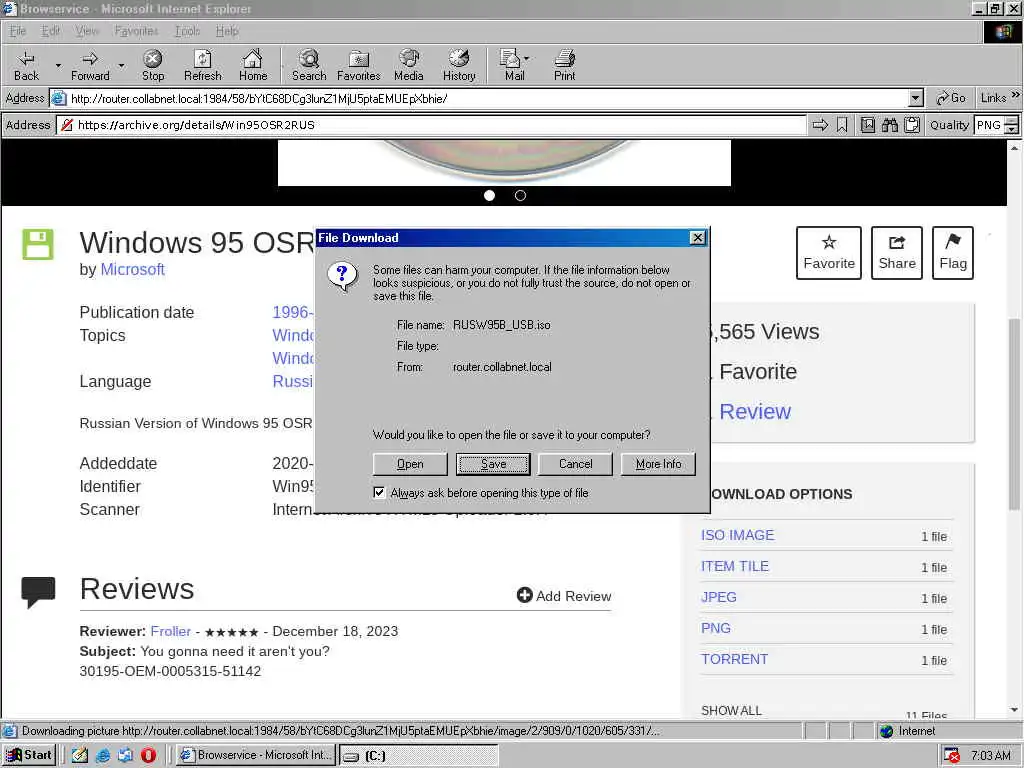This screenshot has width=1024, height=768.
Task: Click insecure padlock icon in Browservice address bar
Action: point(67,125)
